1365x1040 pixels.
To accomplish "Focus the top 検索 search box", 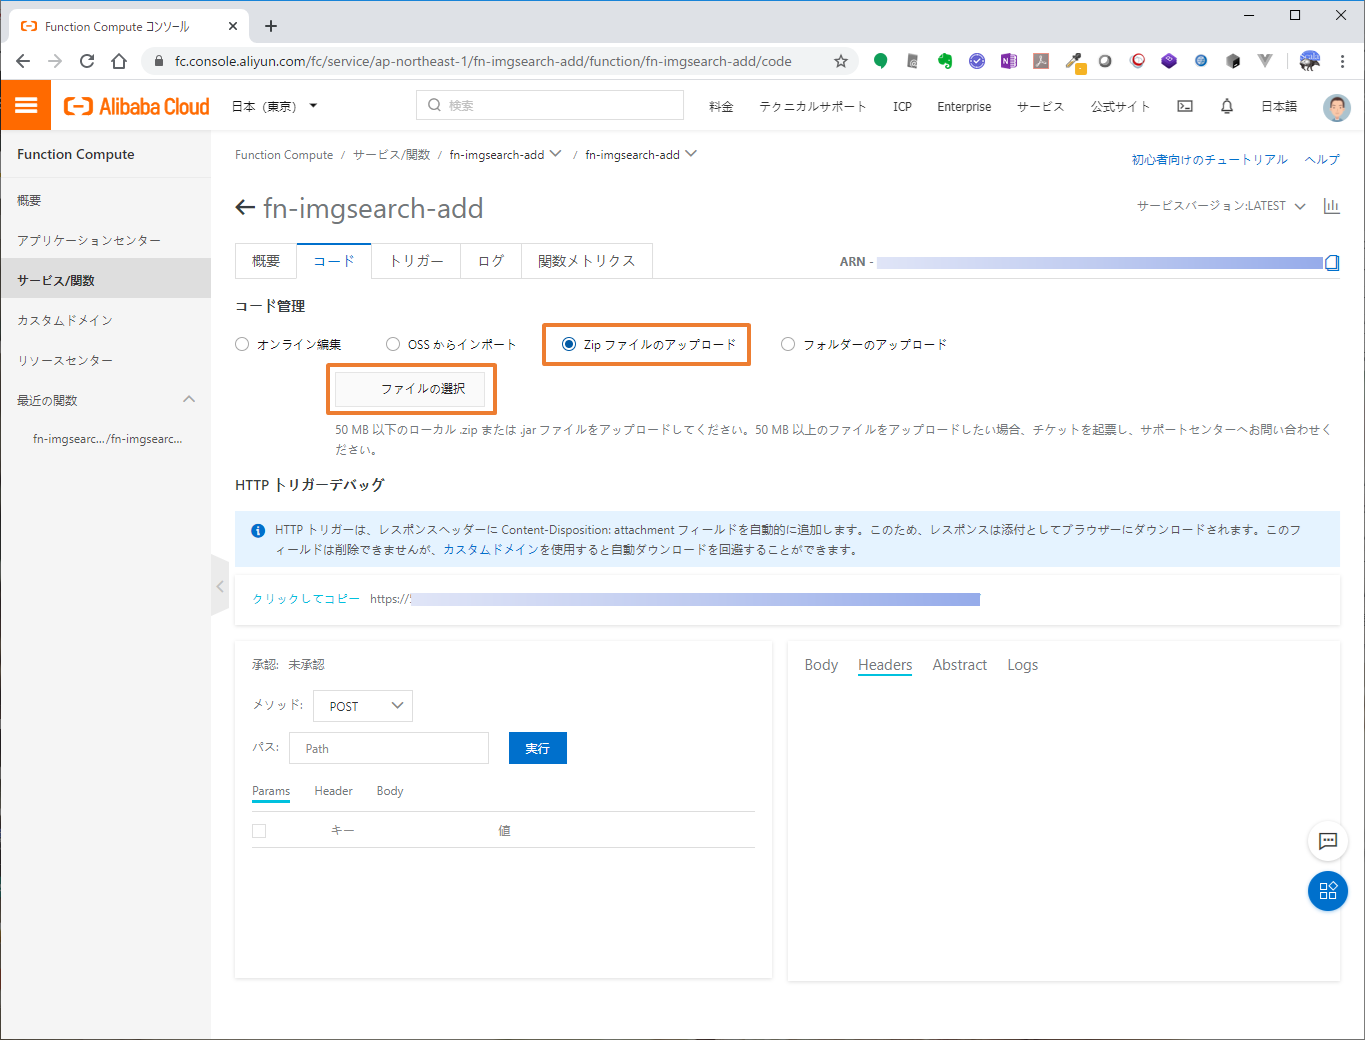I will click(550, 105).
